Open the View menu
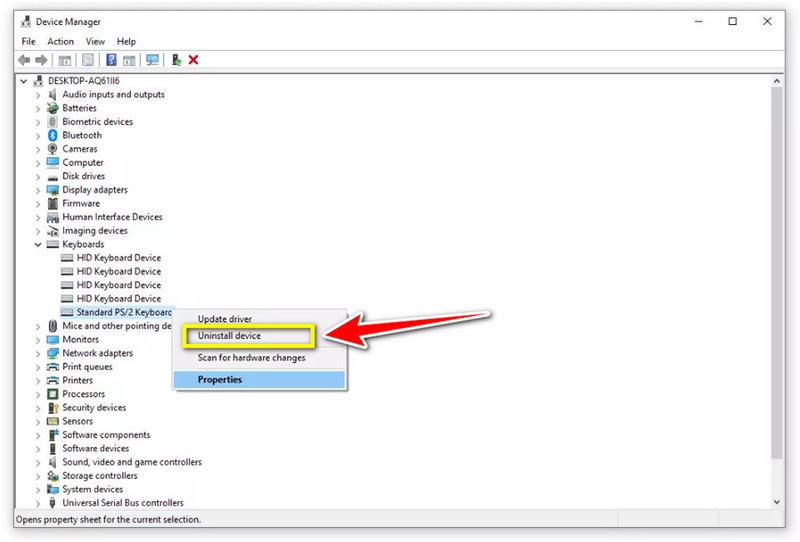 click(x=95, y=41)
